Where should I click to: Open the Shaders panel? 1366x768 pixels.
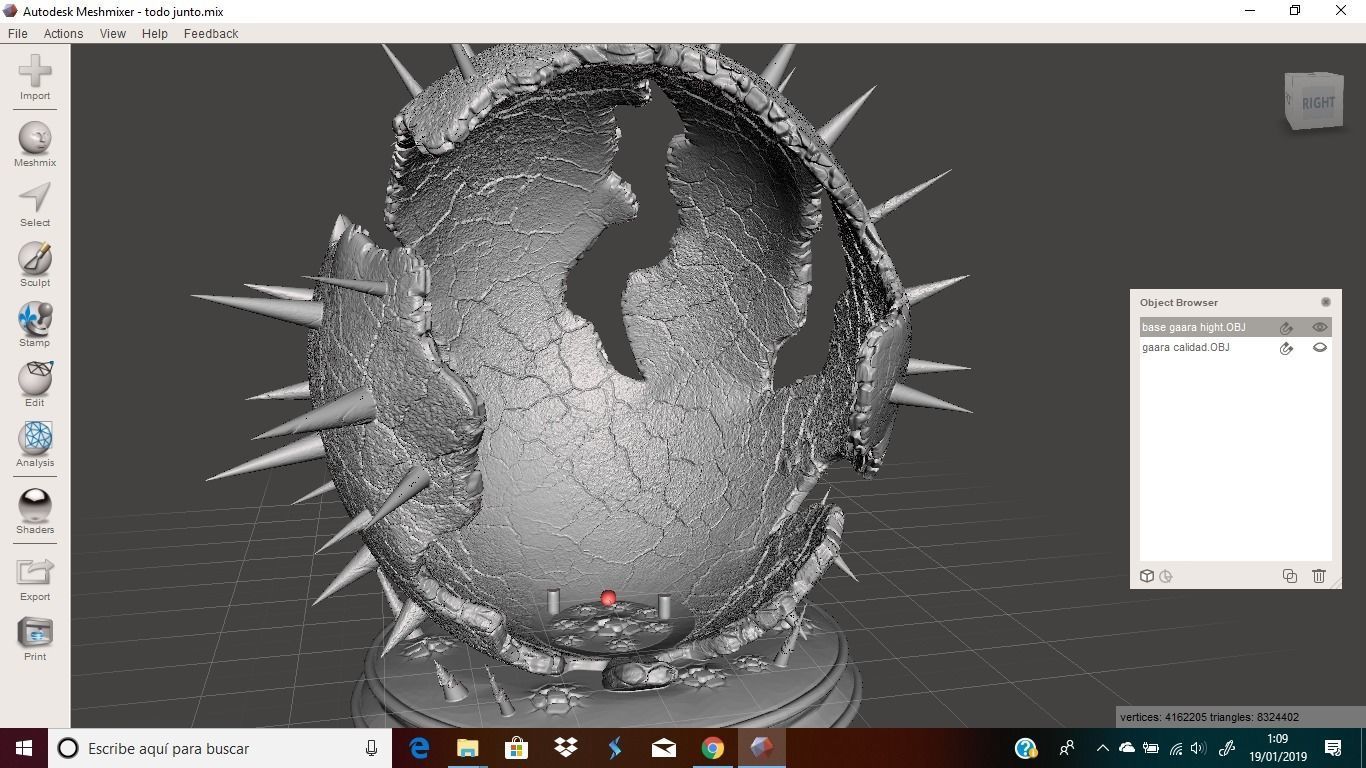pos(35,505)
